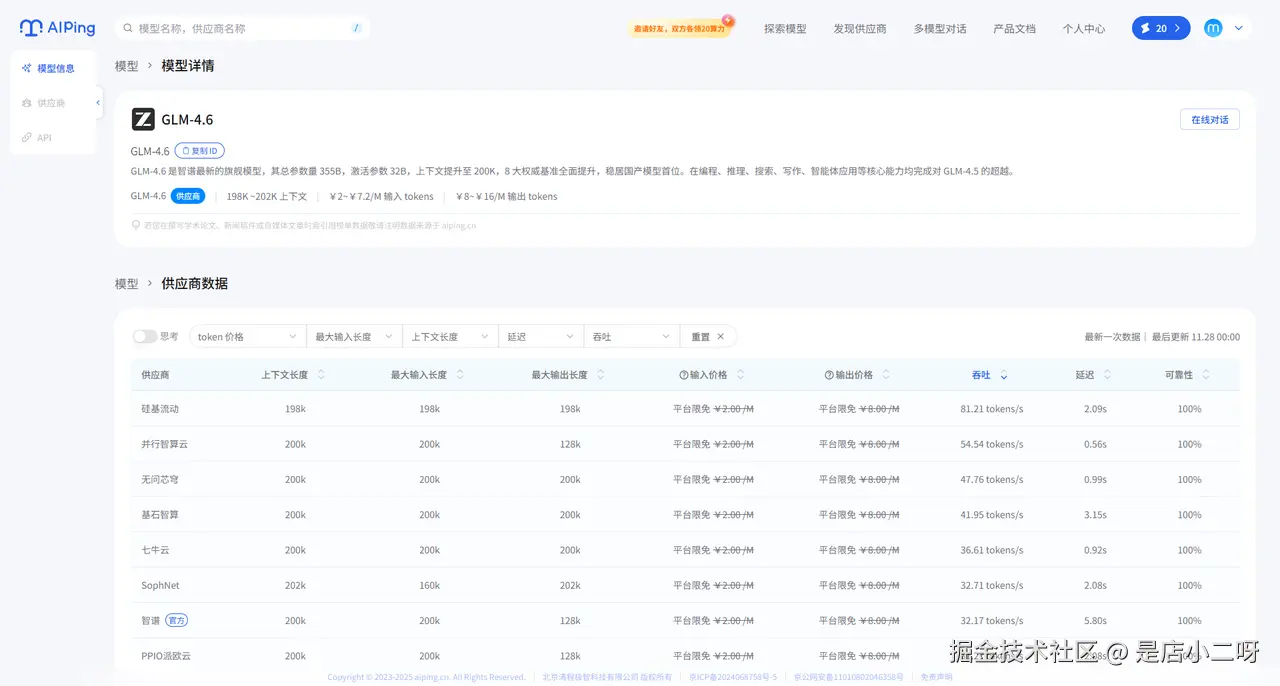Click the 输出价格 help question icon
Image resolution: width=1280 pixels, height=686 pixels.
[x=829, y=375]
